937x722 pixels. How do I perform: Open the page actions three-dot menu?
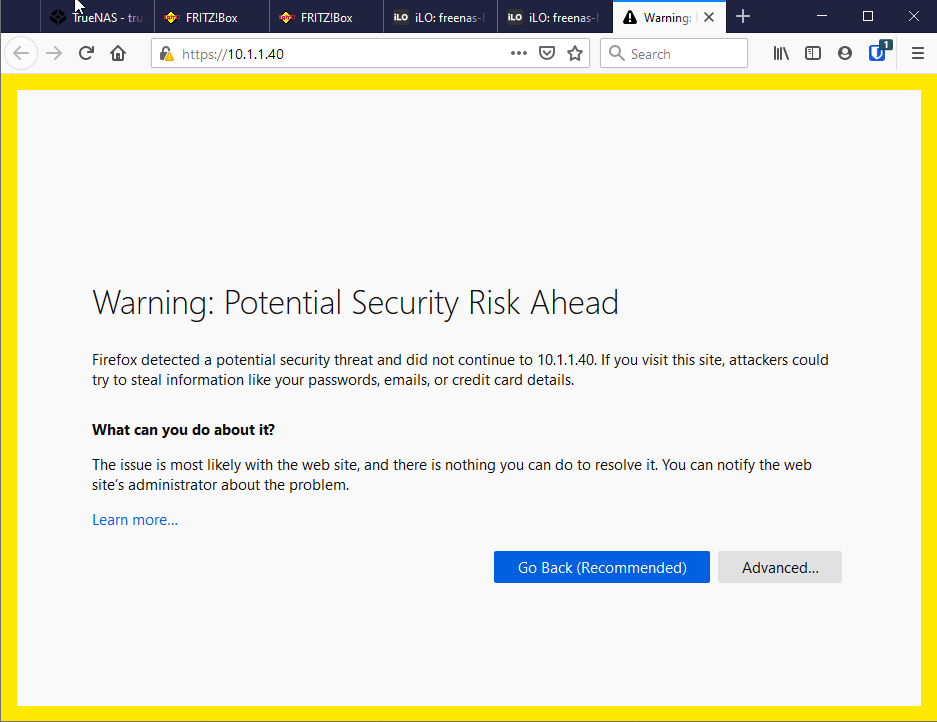[519, 54]
